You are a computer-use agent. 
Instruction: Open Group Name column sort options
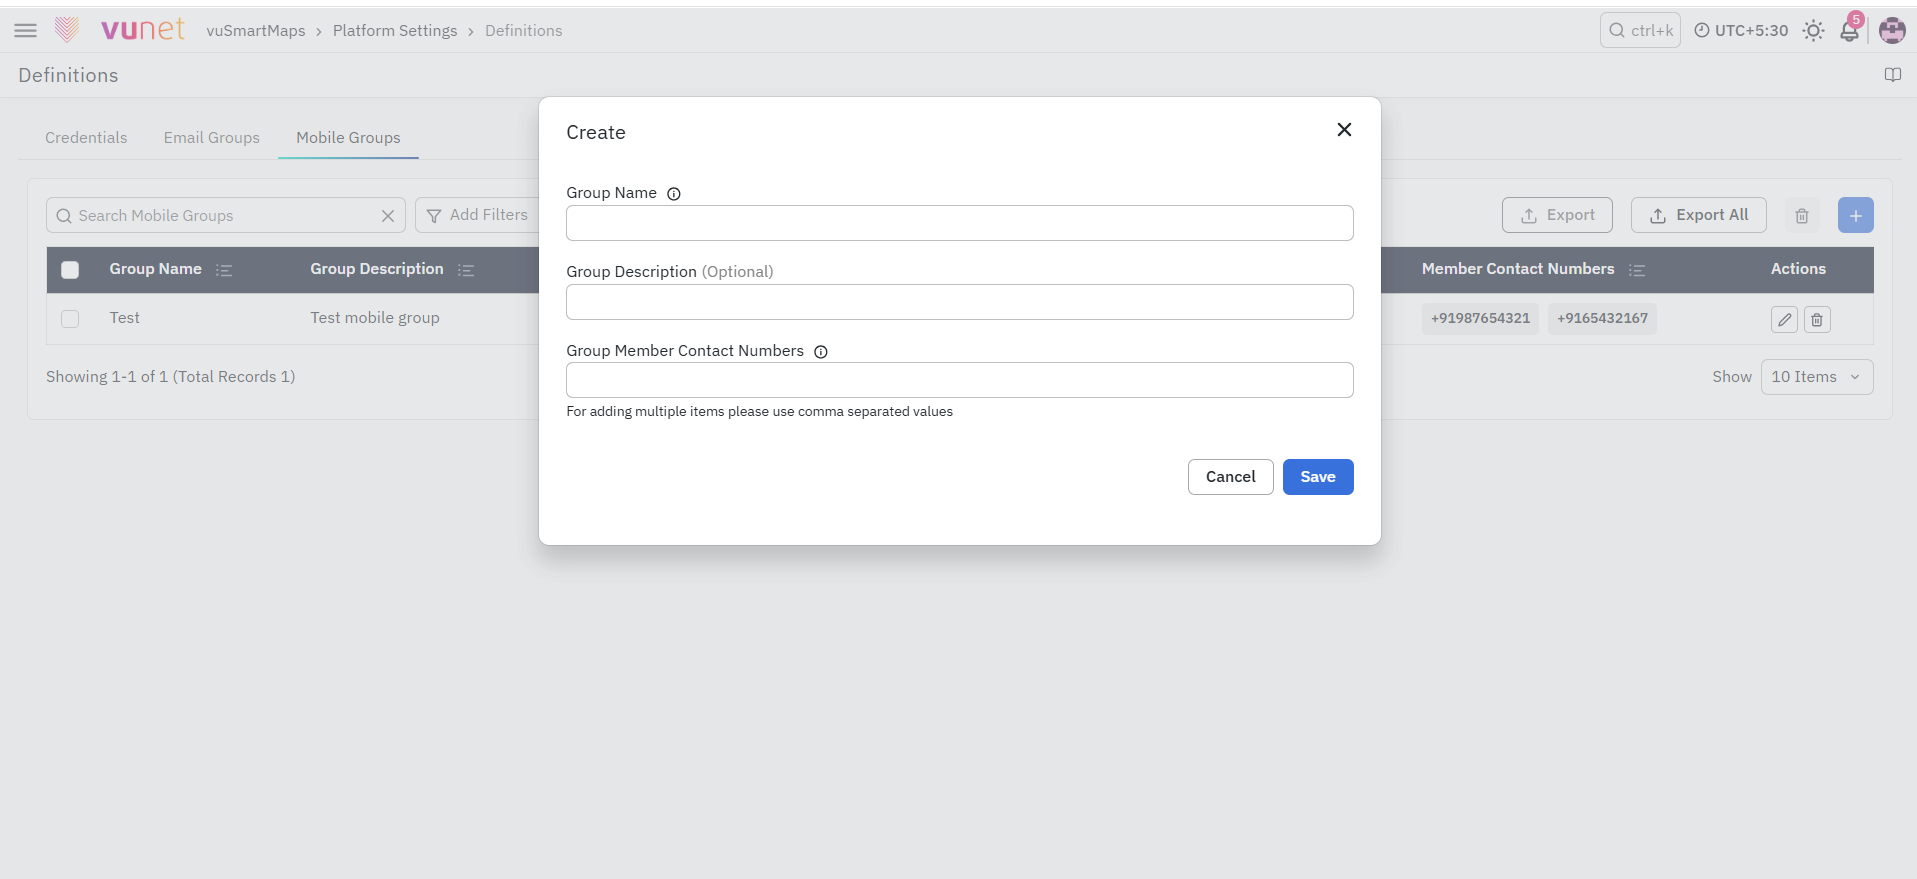click(x=224, y=270)
